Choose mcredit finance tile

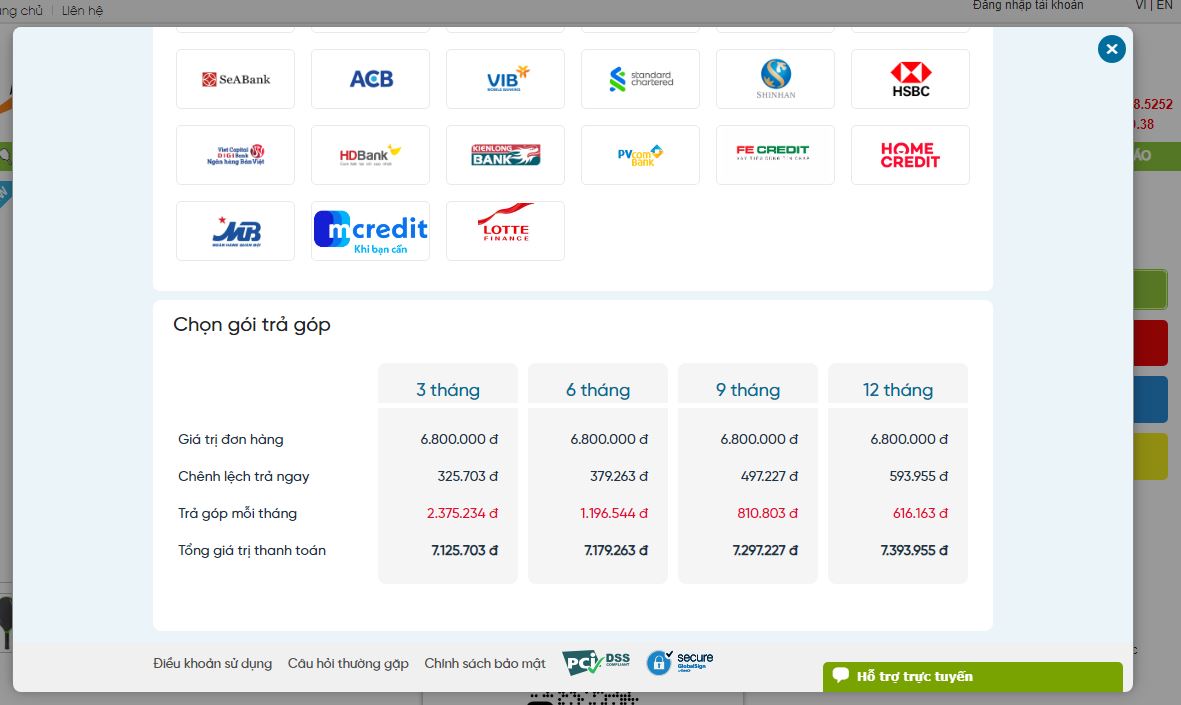click(371, 231)
